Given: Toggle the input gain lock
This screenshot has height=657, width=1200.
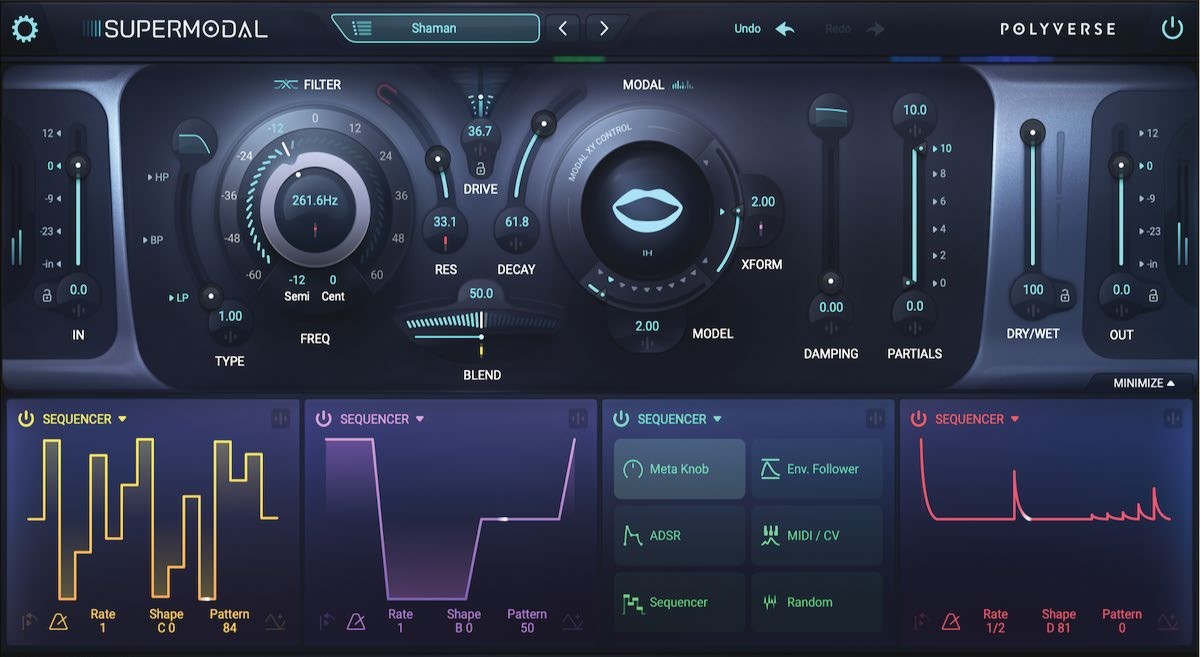Looking at the screenshot, I should coord(45,295).
